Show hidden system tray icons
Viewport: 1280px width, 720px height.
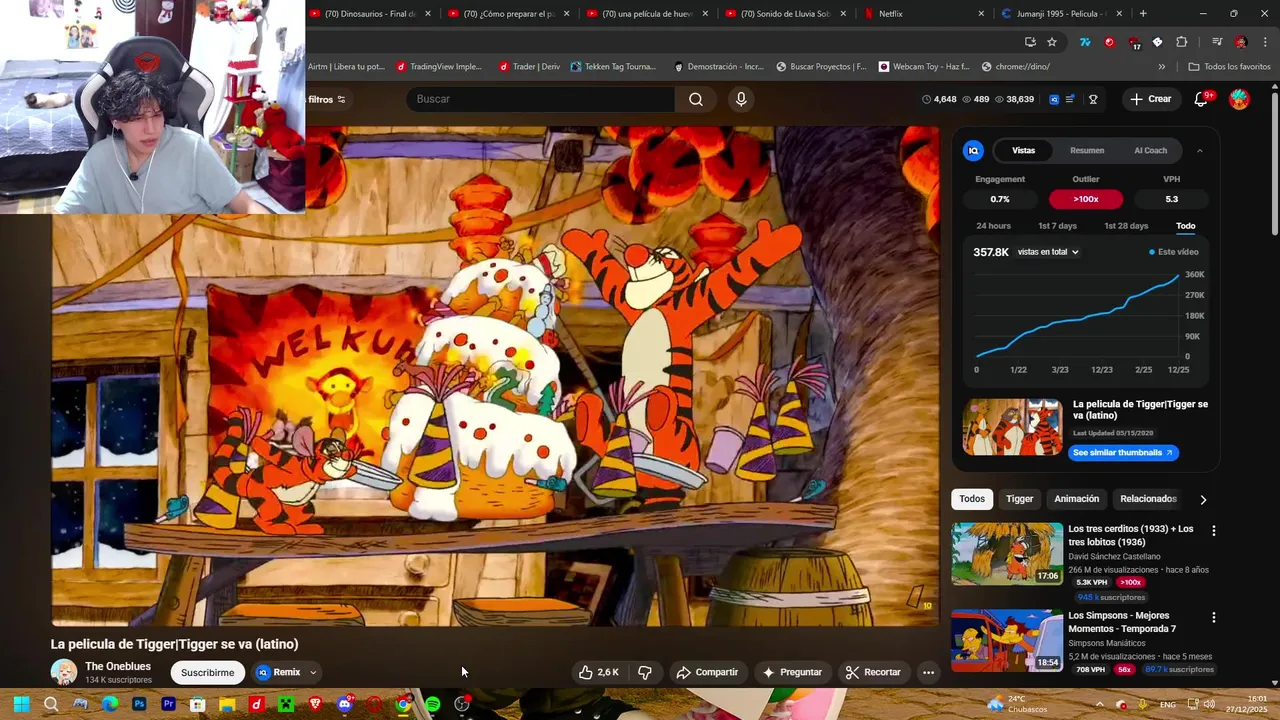[1099, 704]
